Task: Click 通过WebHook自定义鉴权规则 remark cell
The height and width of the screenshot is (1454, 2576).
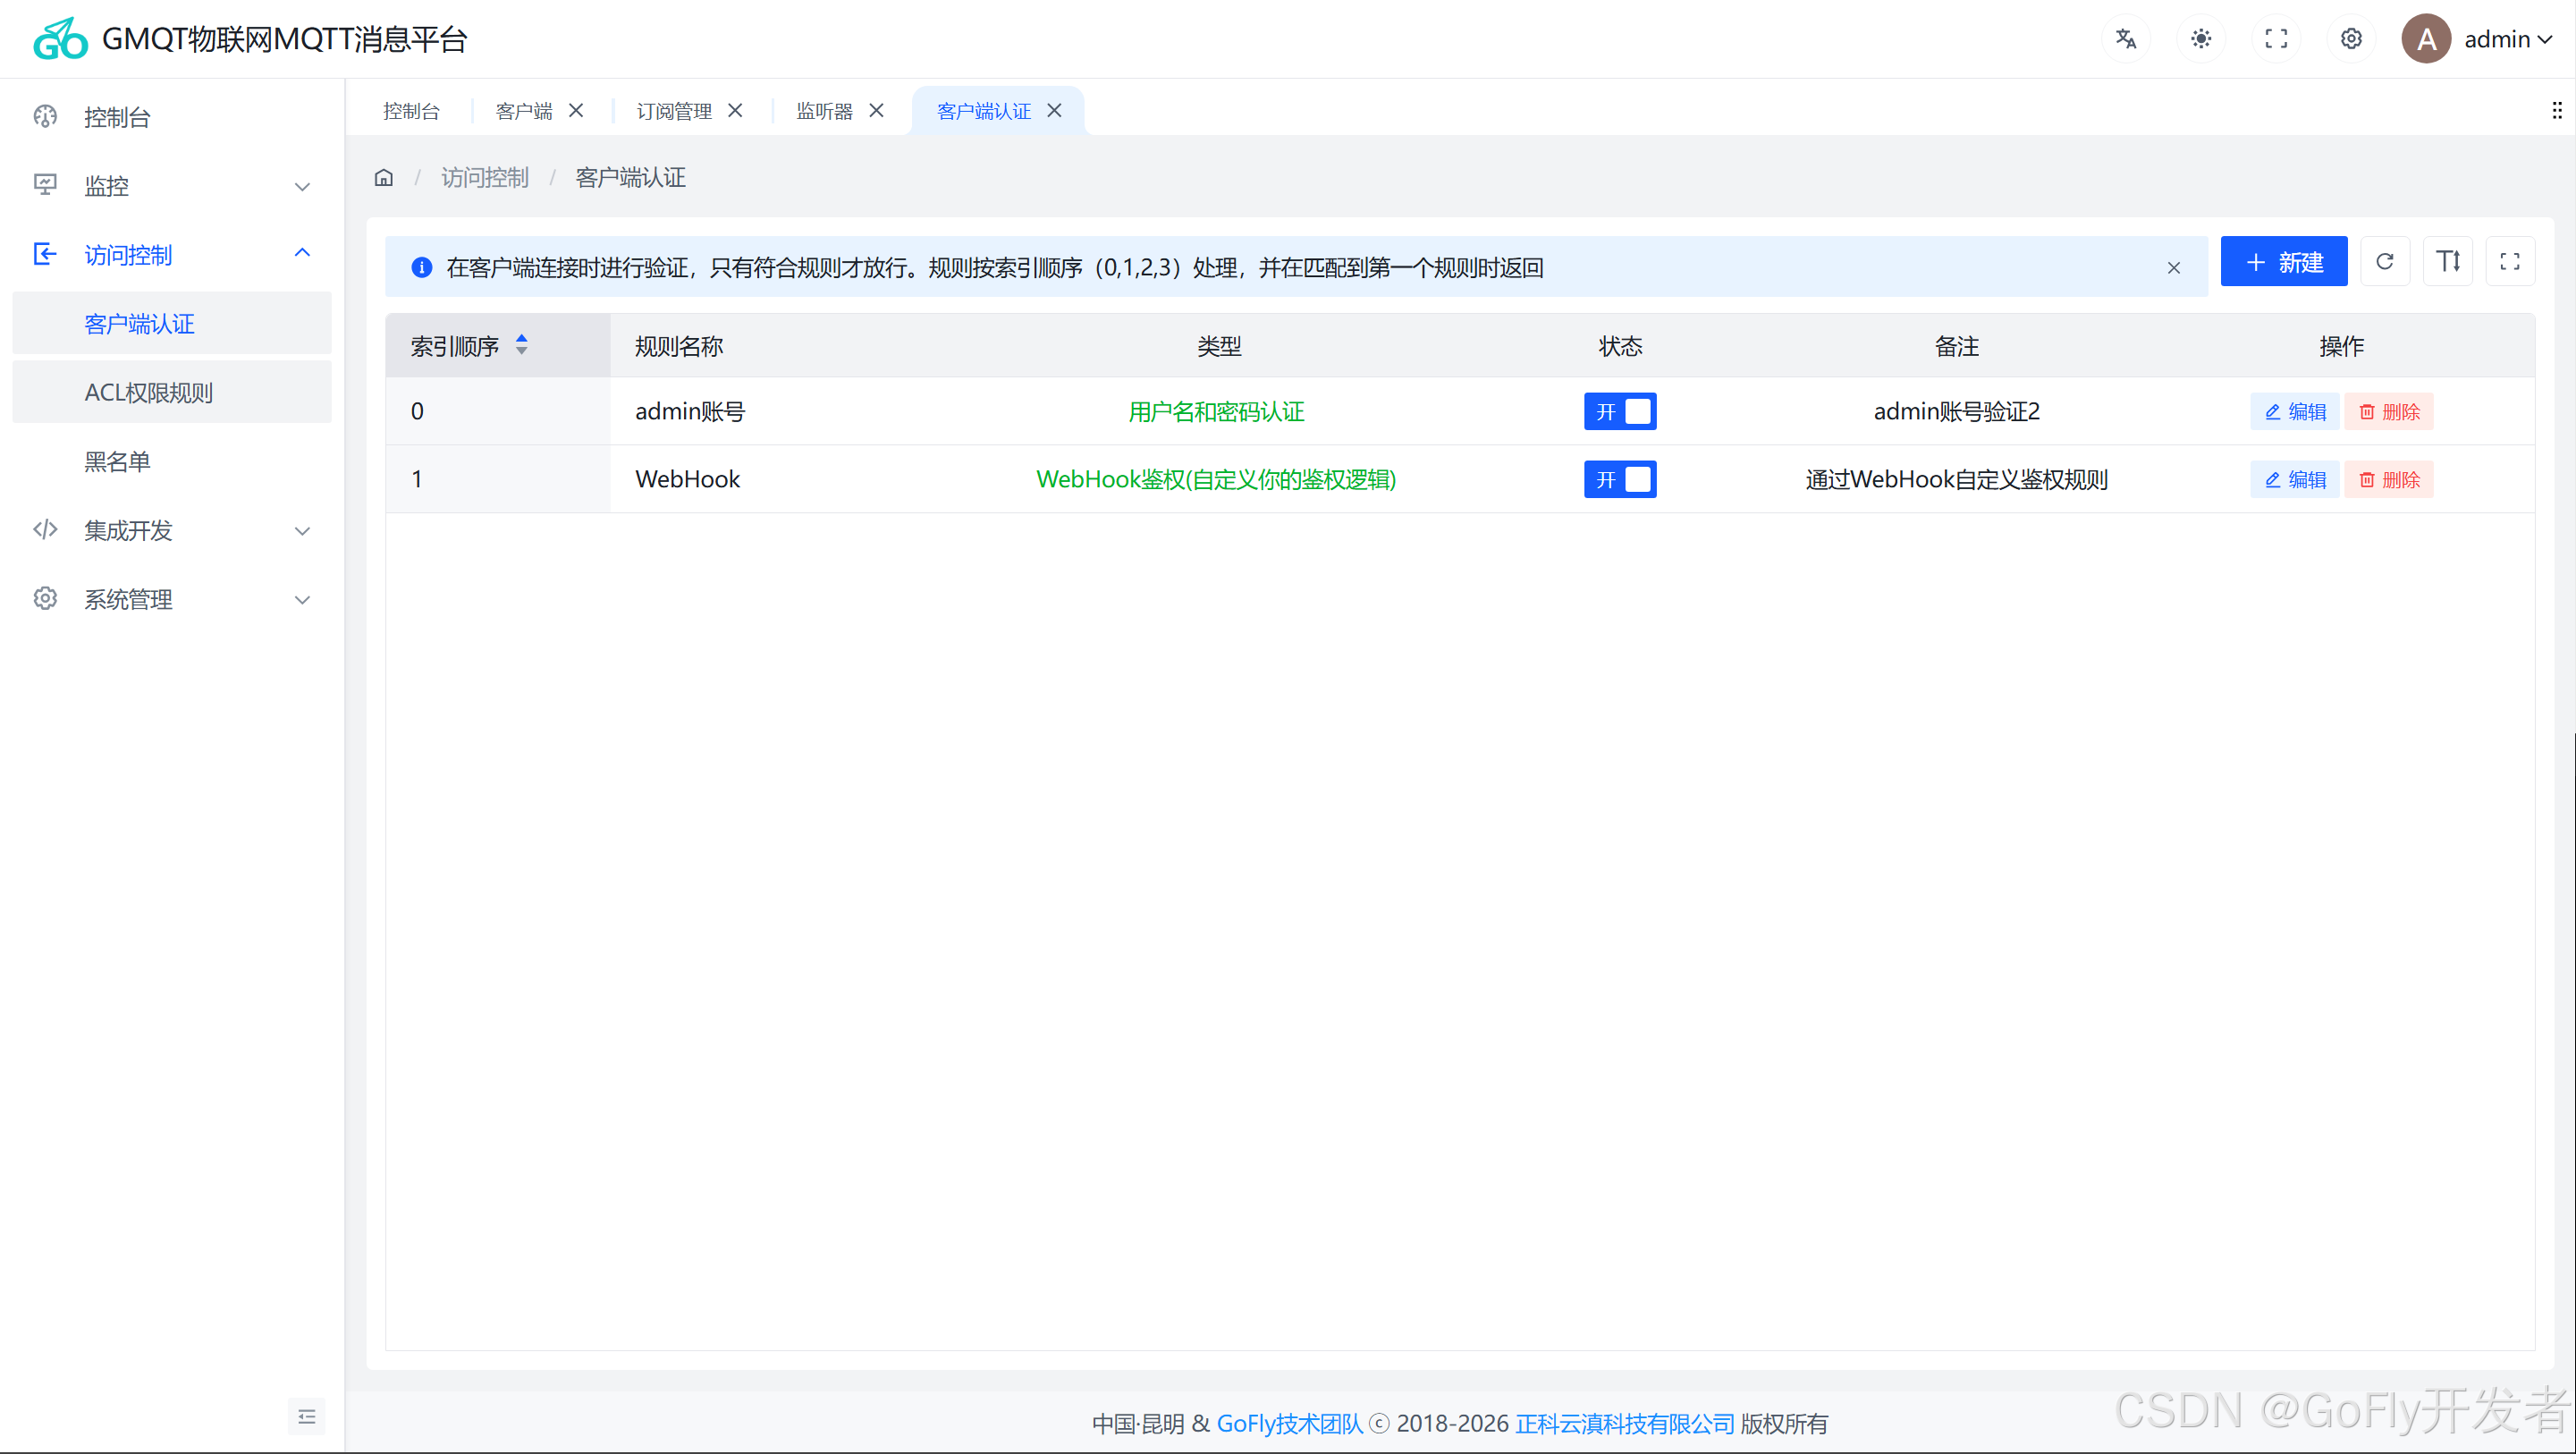Action: pyautogui.click(x=1957, y=479)
